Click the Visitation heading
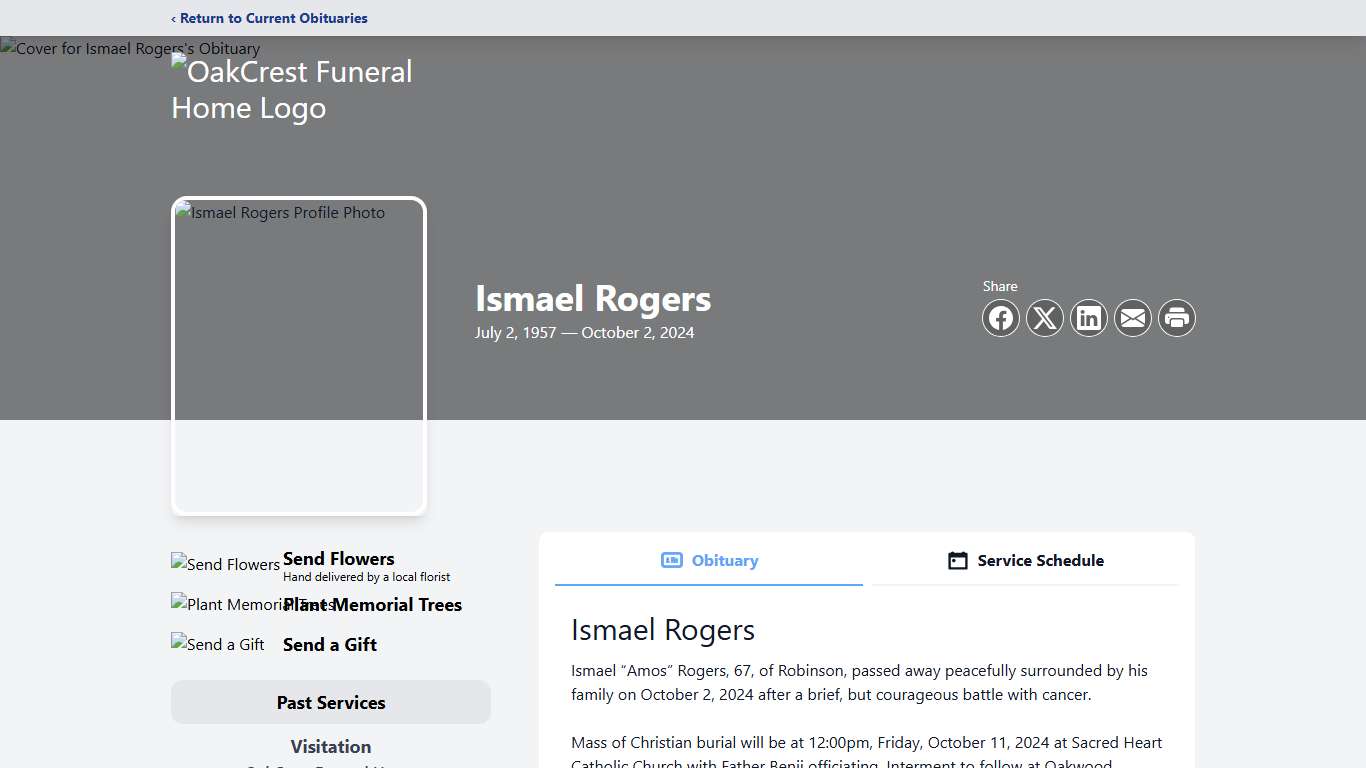Image resolution: width=1366 pixels, height=768 pixels. pos(331,747)
